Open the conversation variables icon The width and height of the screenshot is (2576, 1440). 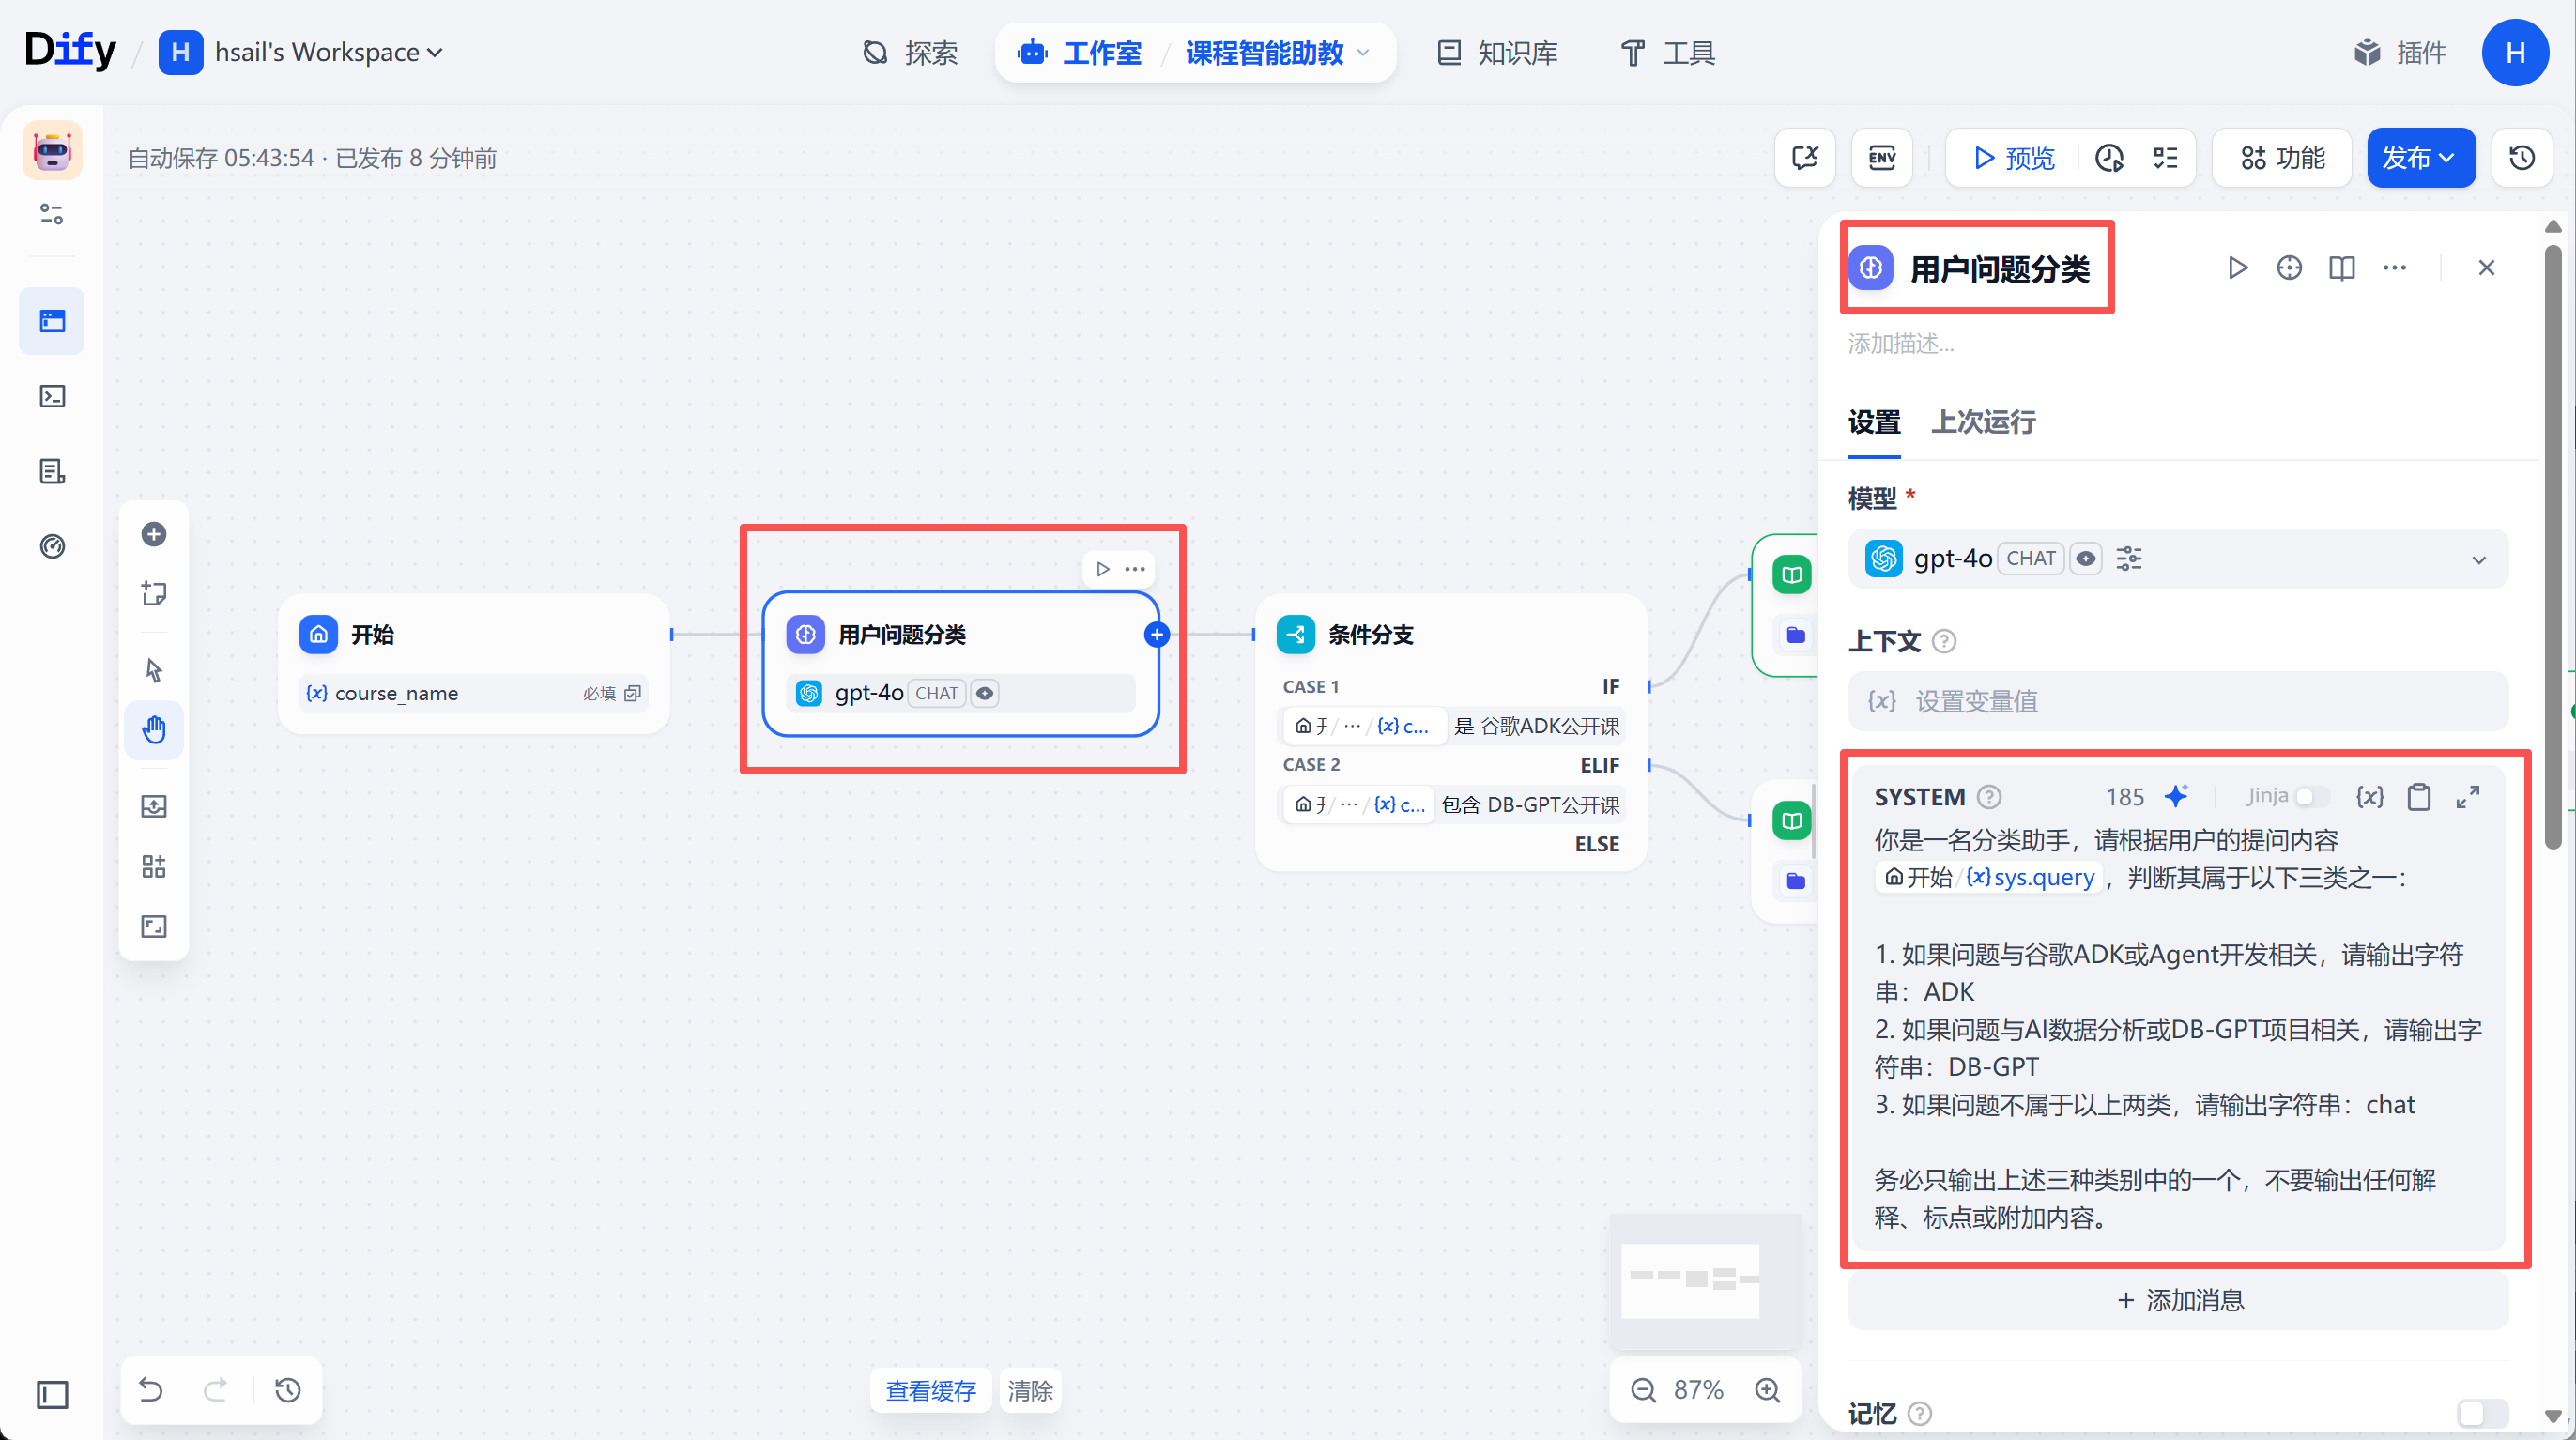click(x=1805, y=158)
